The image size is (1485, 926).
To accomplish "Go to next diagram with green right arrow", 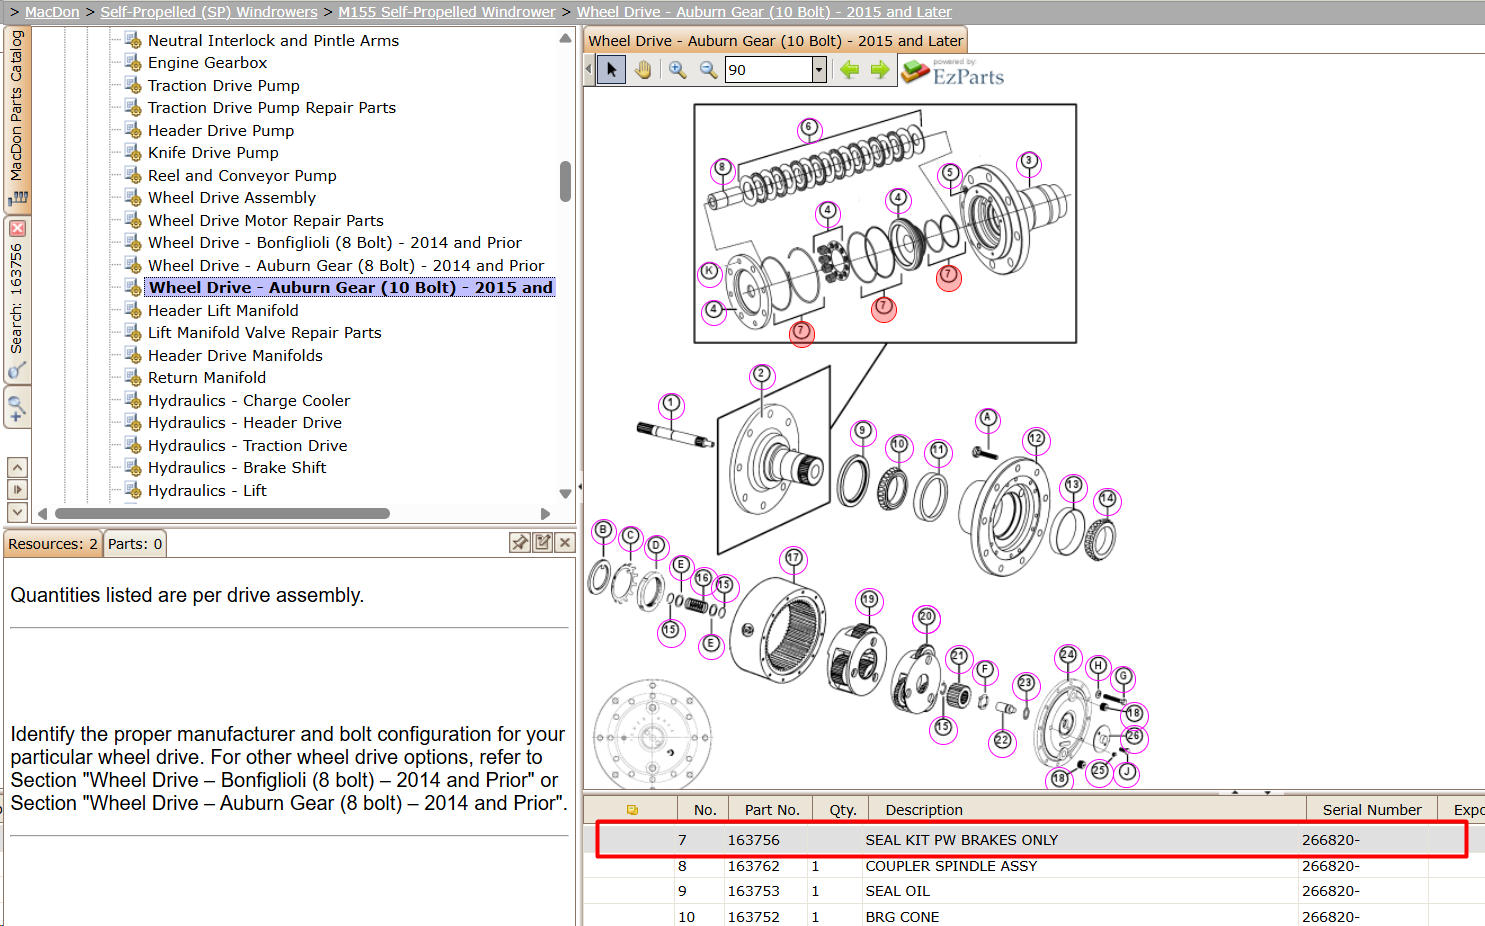I will pyautogui.click(x=880, y=70).
